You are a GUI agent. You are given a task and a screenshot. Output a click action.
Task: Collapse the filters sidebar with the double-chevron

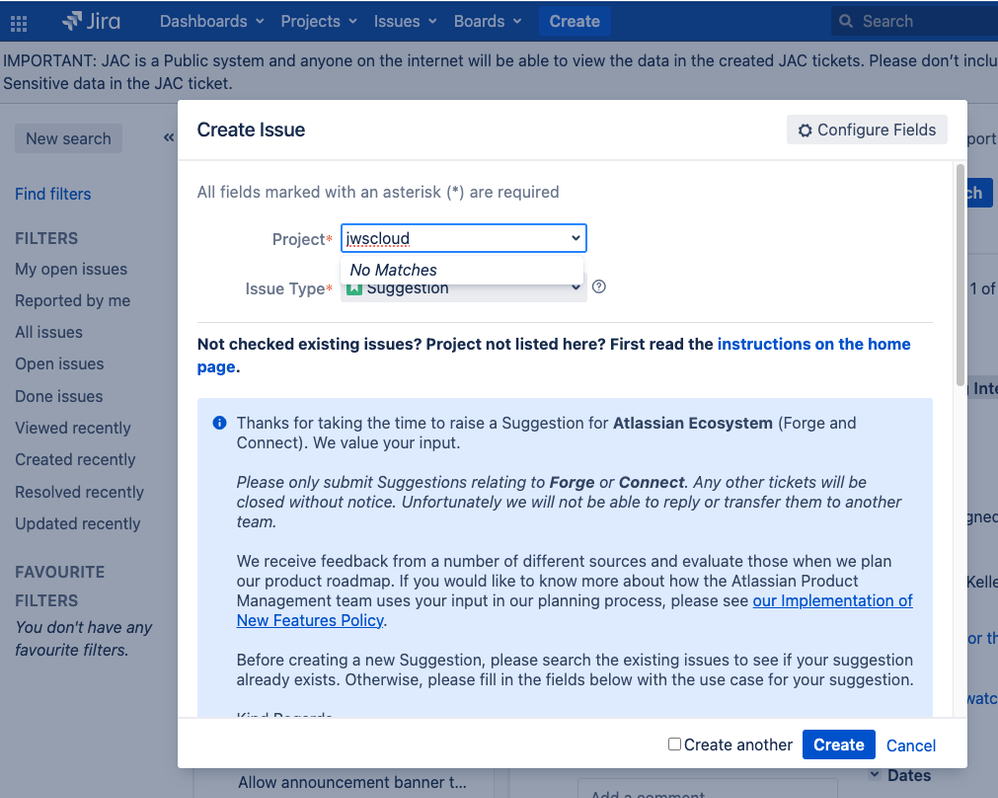point(168,137)
